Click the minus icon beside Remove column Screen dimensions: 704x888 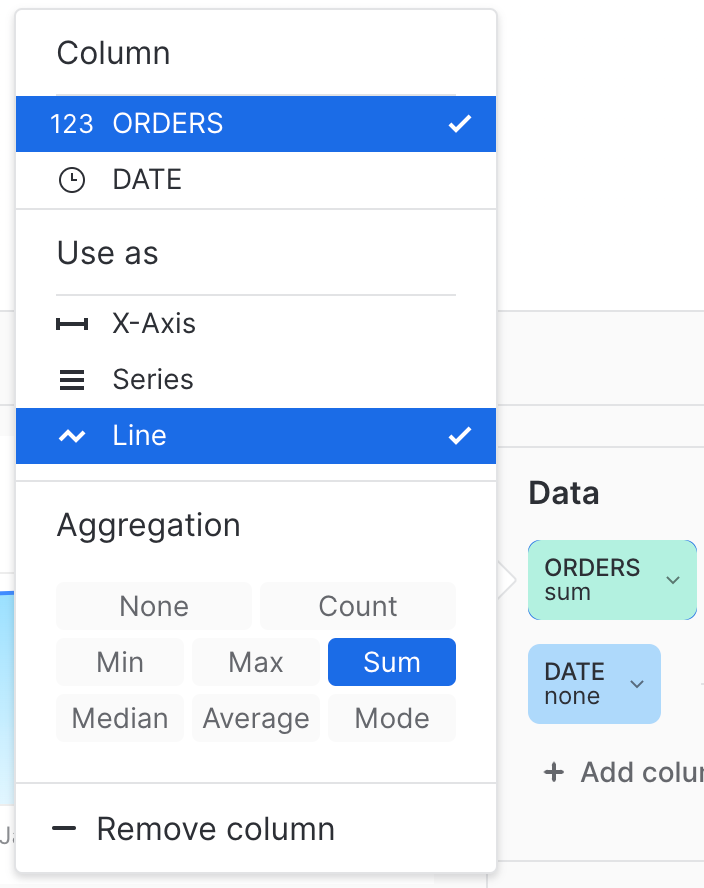point(64,829)
